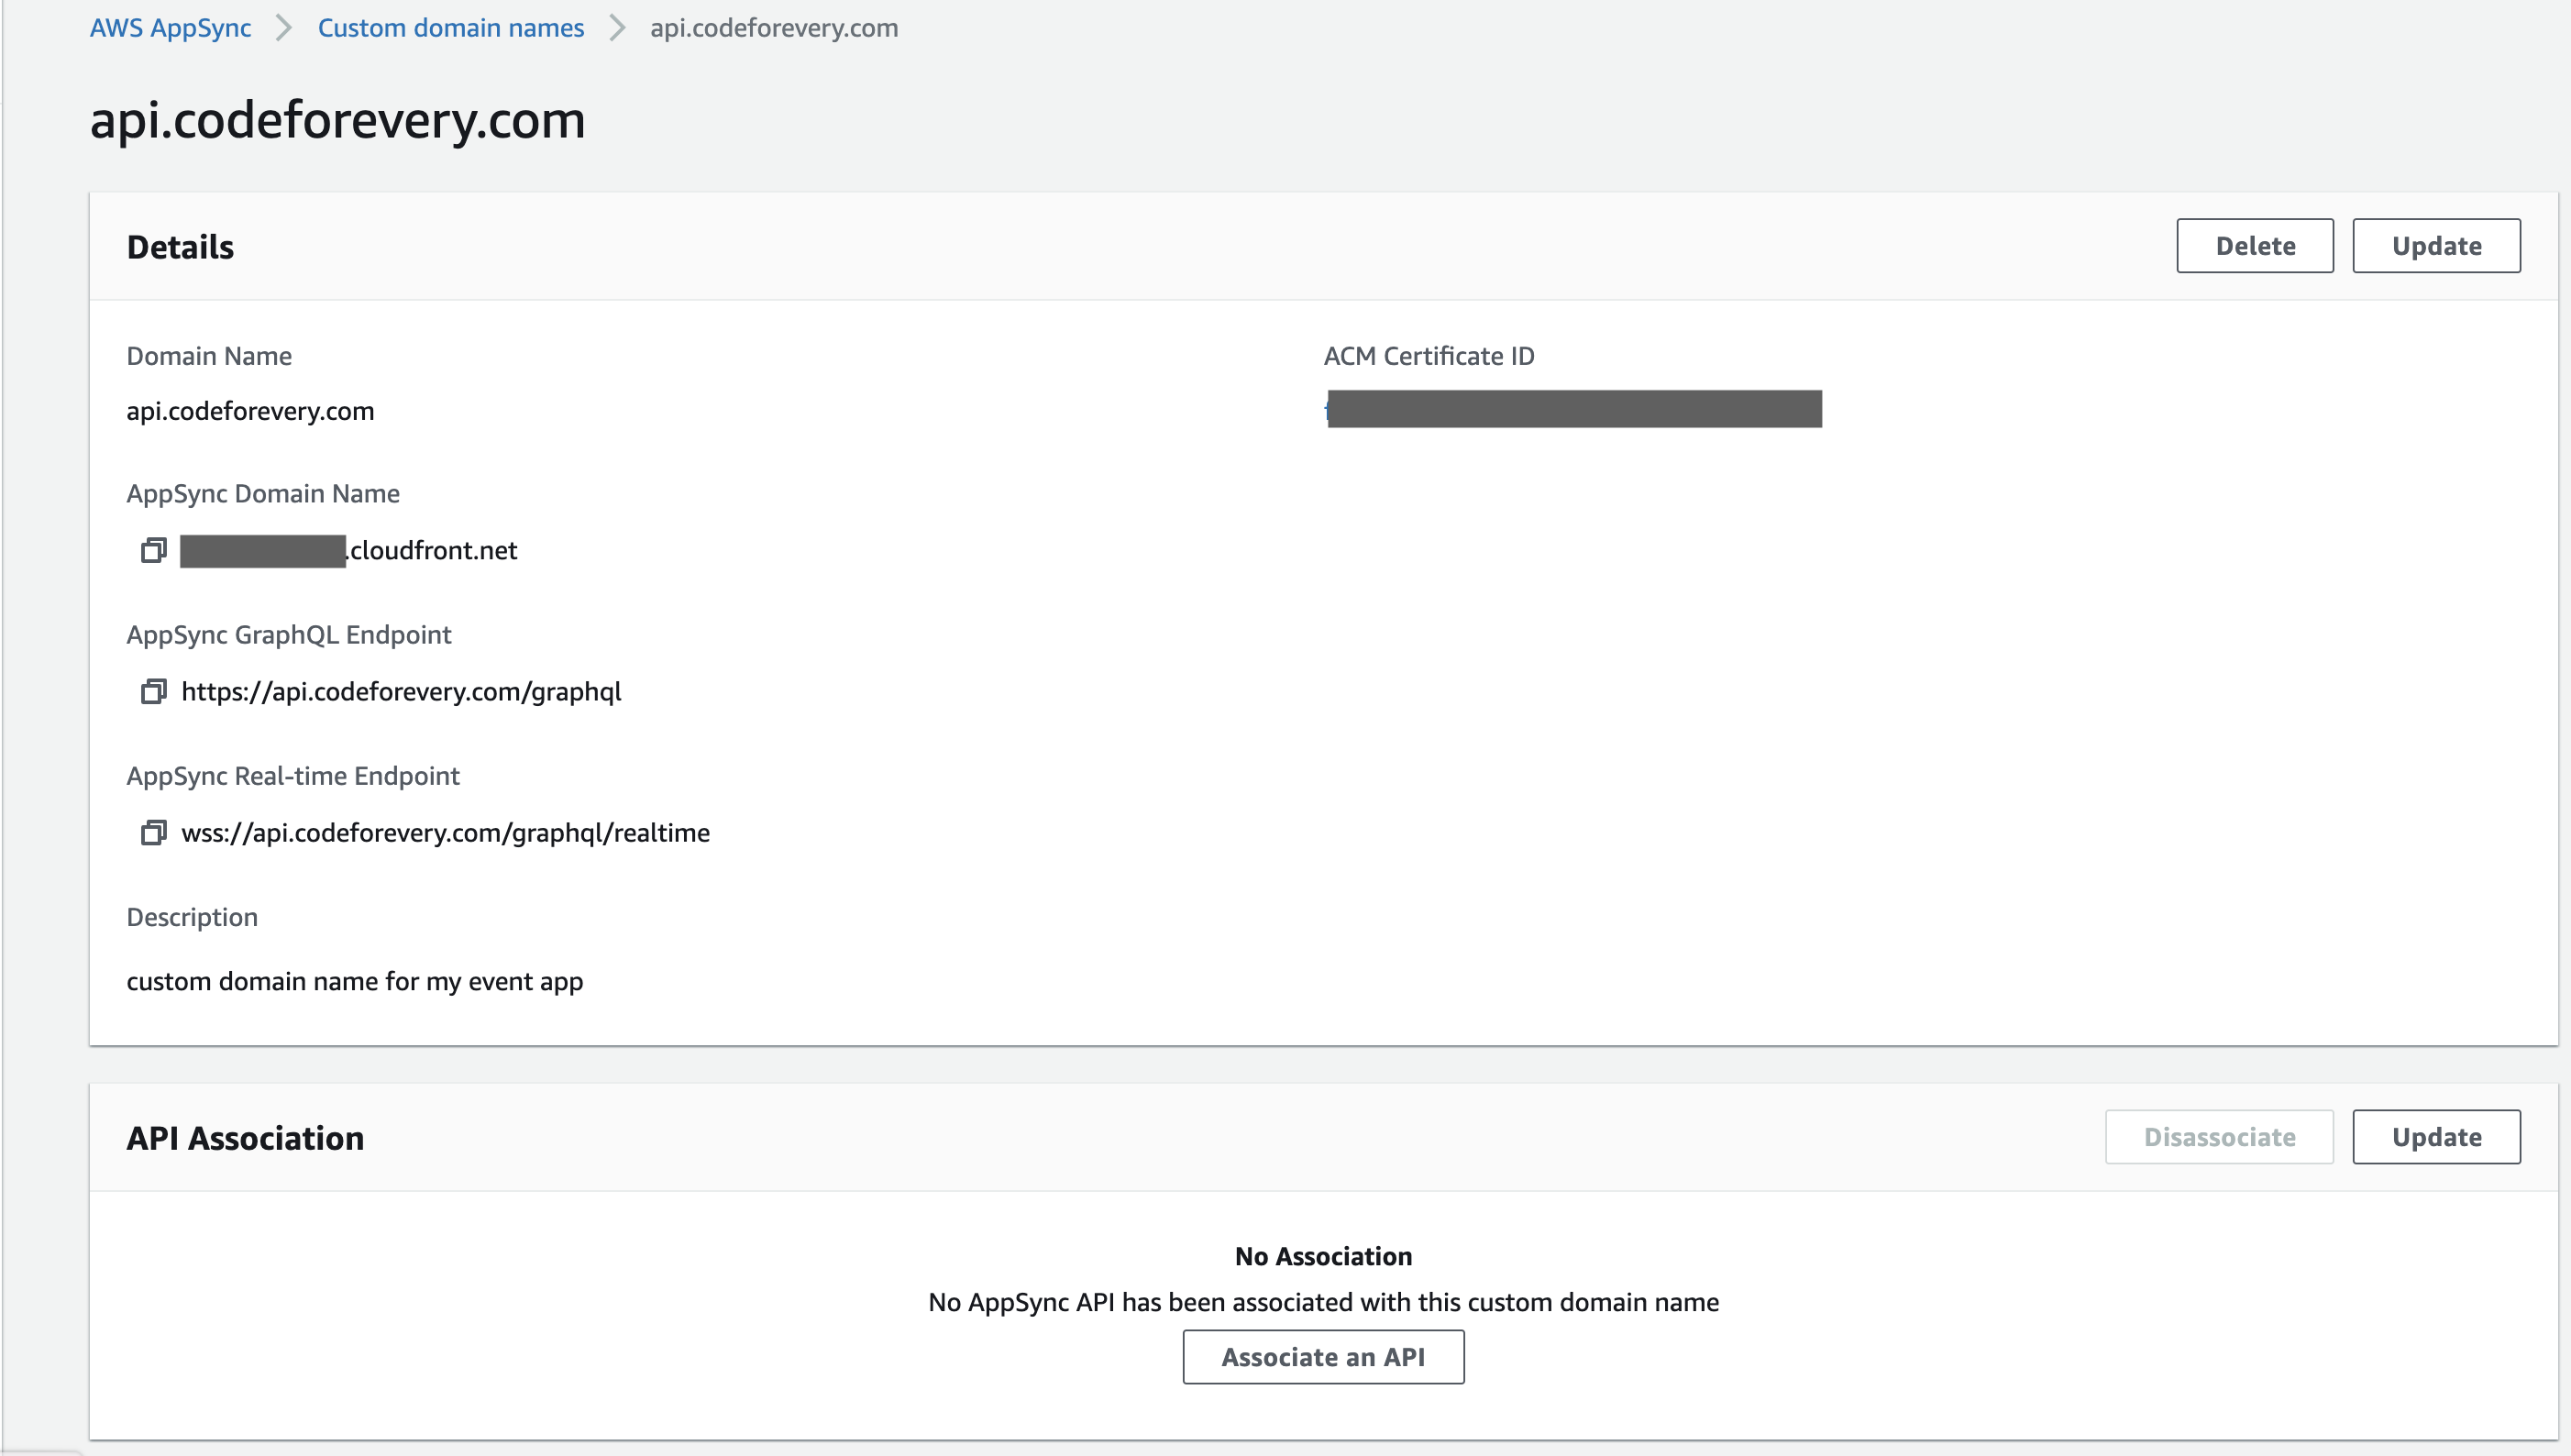Click the AppSync Domain Name label
This screenshot has height=1456, width=2571.
tap(263, 494)
